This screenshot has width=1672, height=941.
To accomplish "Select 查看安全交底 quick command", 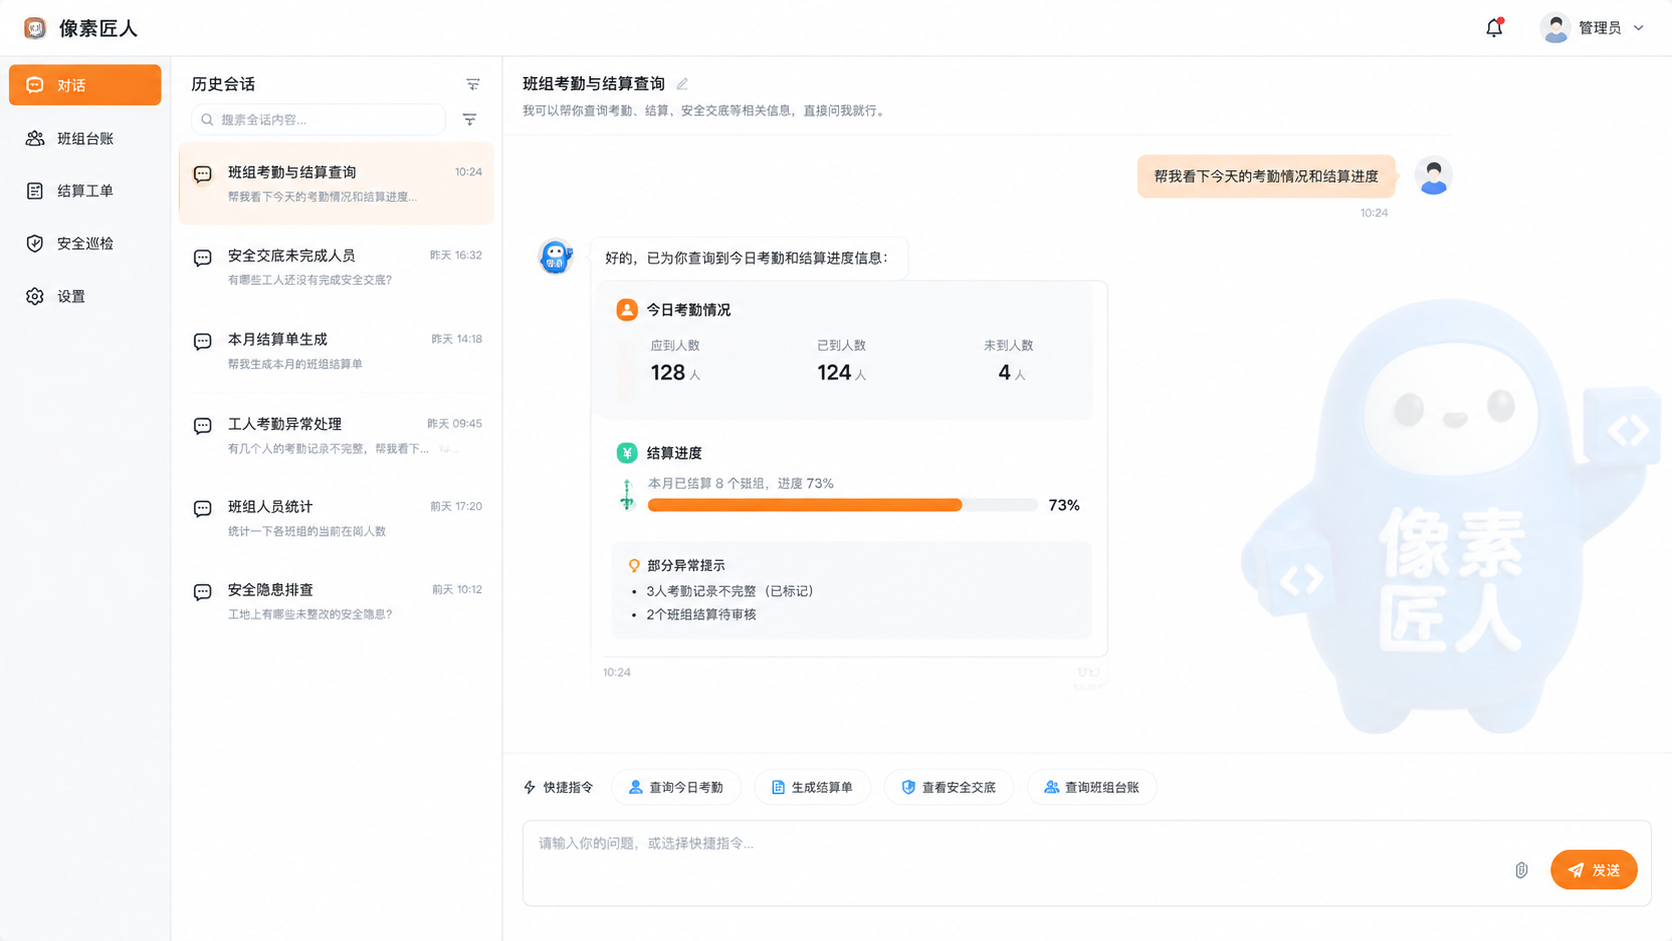I will (949, 787).
